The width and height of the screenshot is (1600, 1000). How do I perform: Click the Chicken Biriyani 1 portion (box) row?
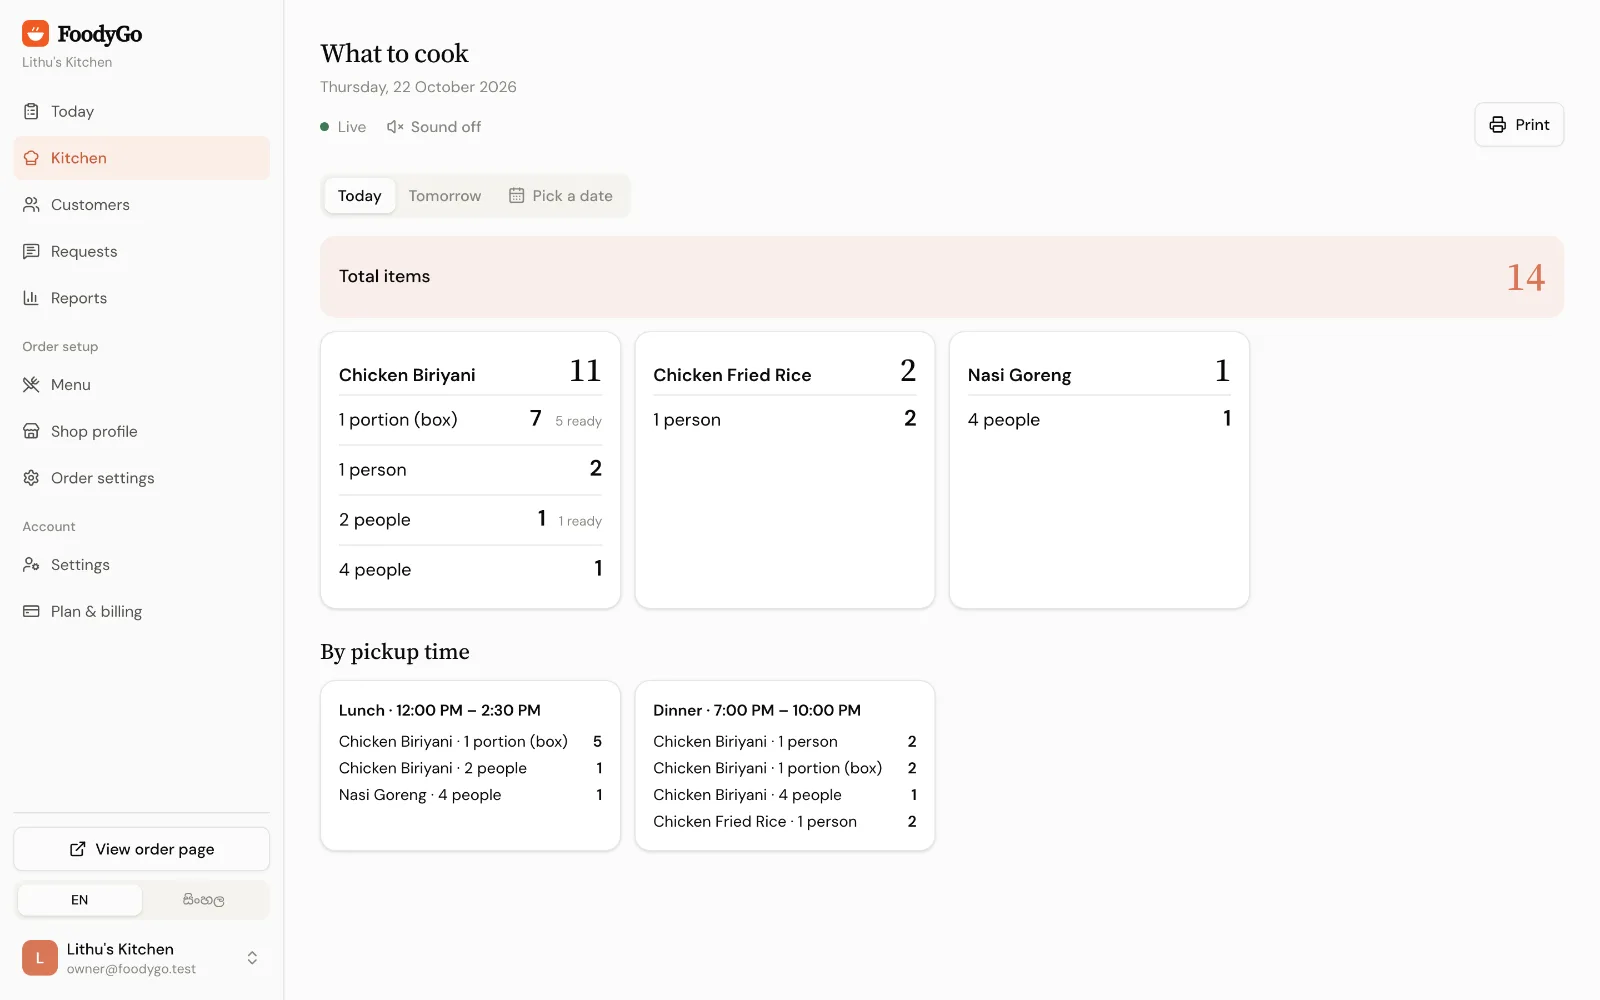click(x=470, y=420)
